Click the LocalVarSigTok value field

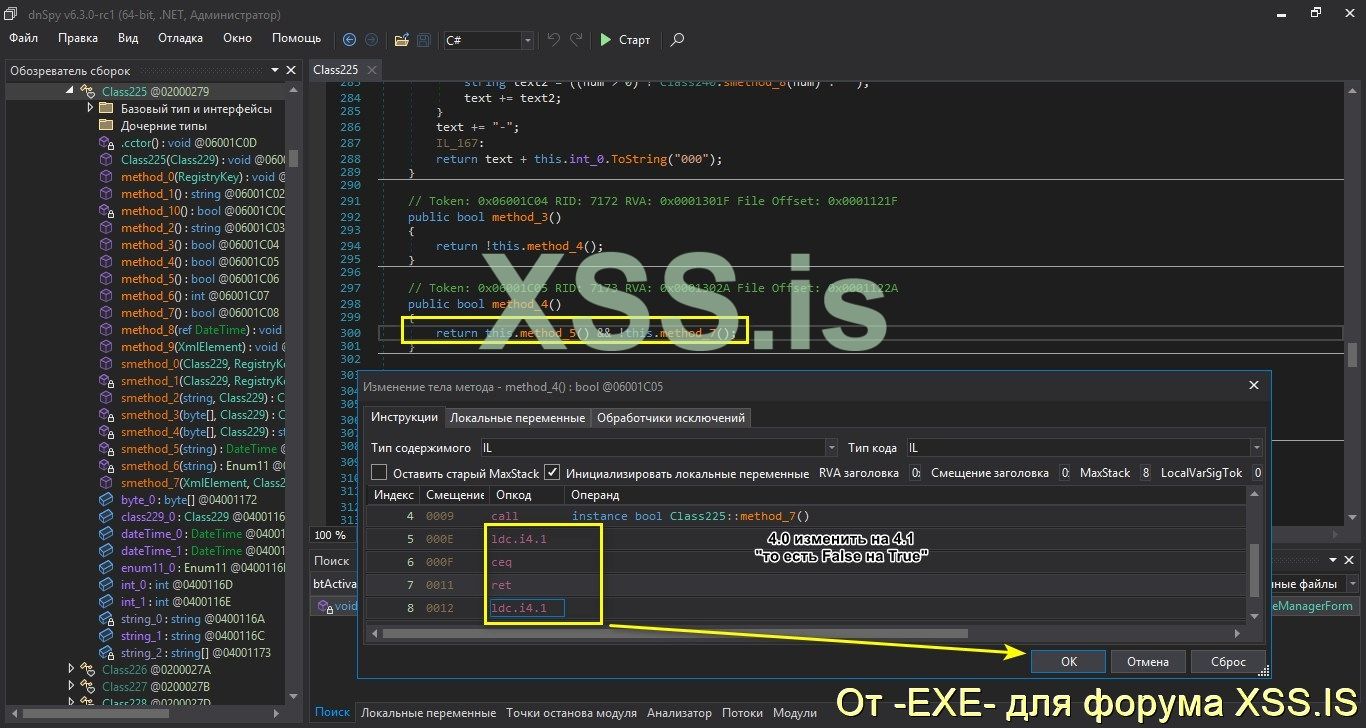(1258, 473)
